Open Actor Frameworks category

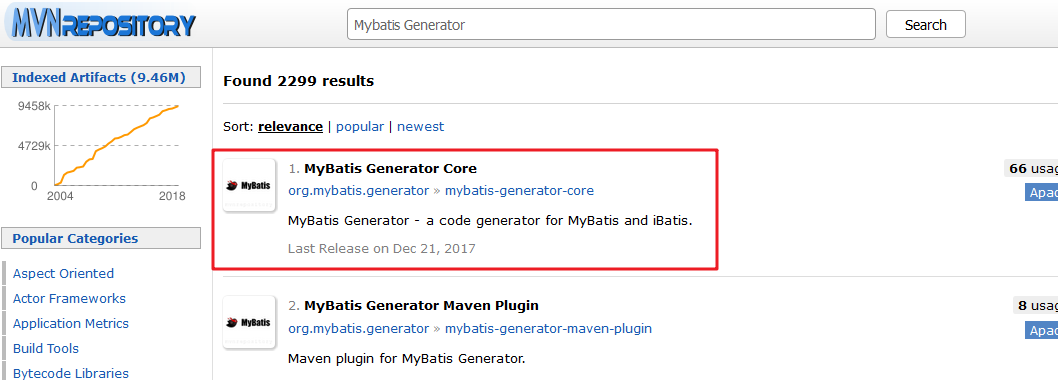click(x=69, y=298)
